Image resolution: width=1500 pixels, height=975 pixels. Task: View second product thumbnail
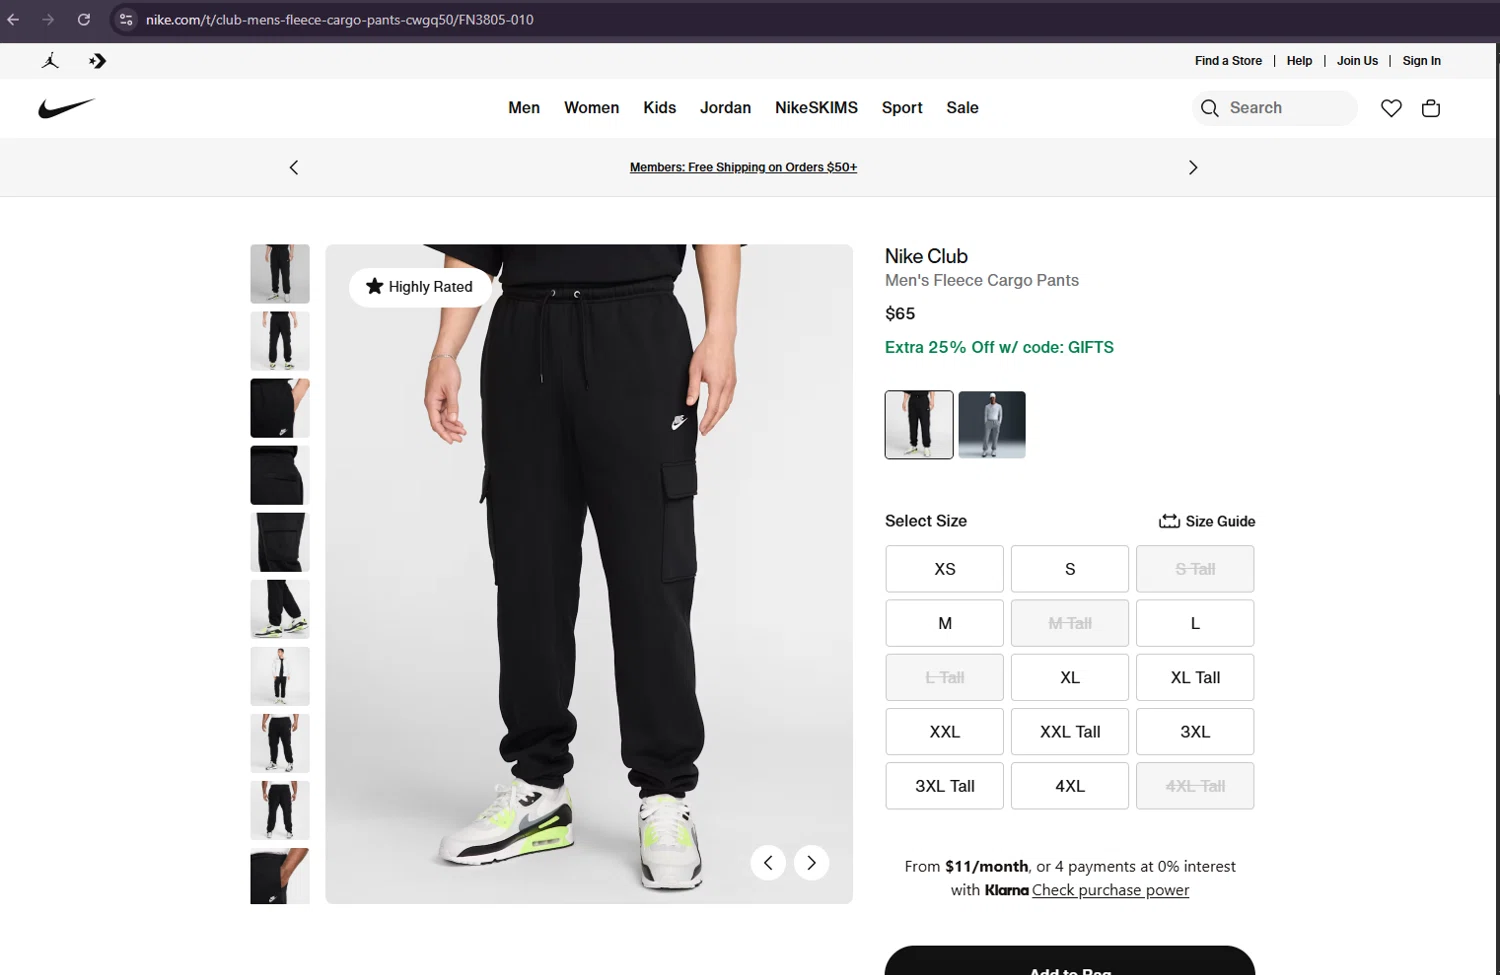tap(280, 341)
